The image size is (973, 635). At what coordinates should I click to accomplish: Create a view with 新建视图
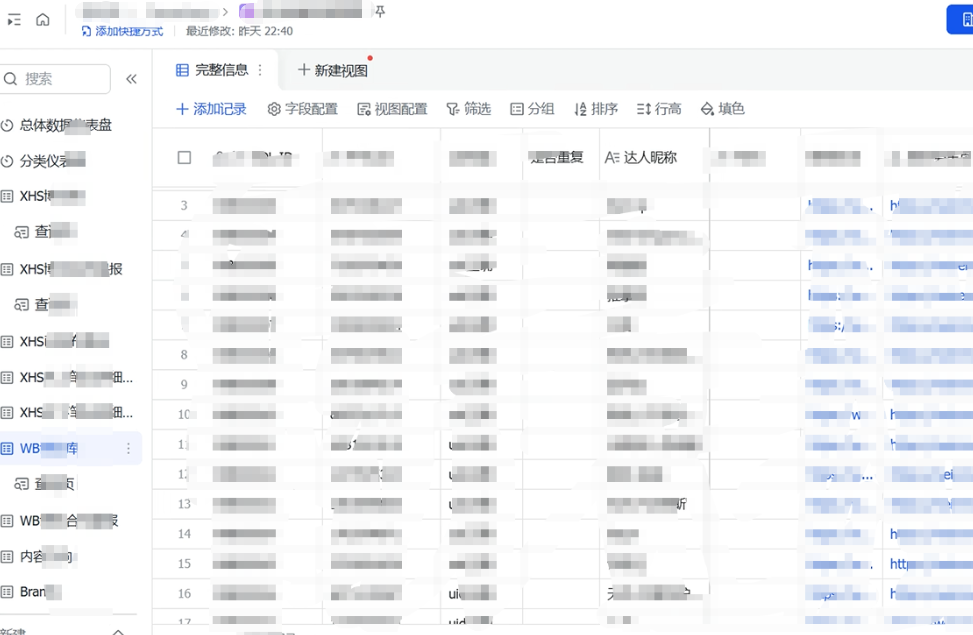[x=333, y=70]
